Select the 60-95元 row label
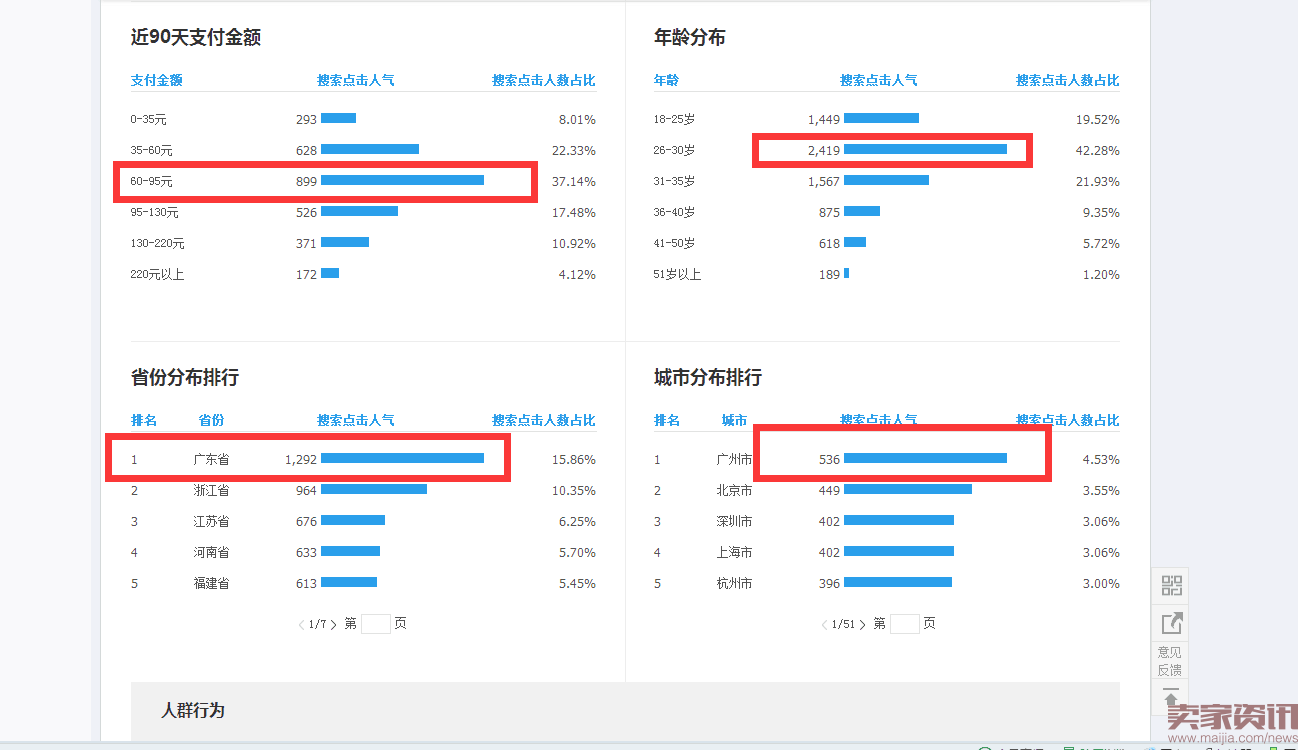 (x=152, y=182)
